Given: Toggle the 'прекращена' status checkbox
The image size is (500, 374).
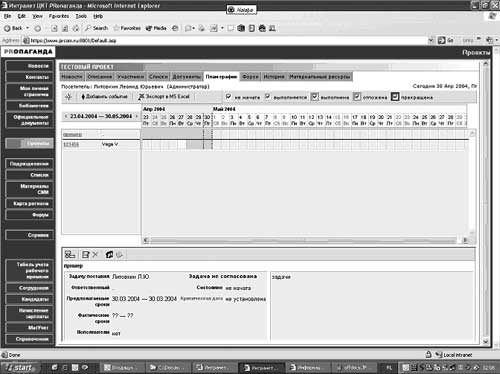Looking at the screenshot, I should click(395, 97).
